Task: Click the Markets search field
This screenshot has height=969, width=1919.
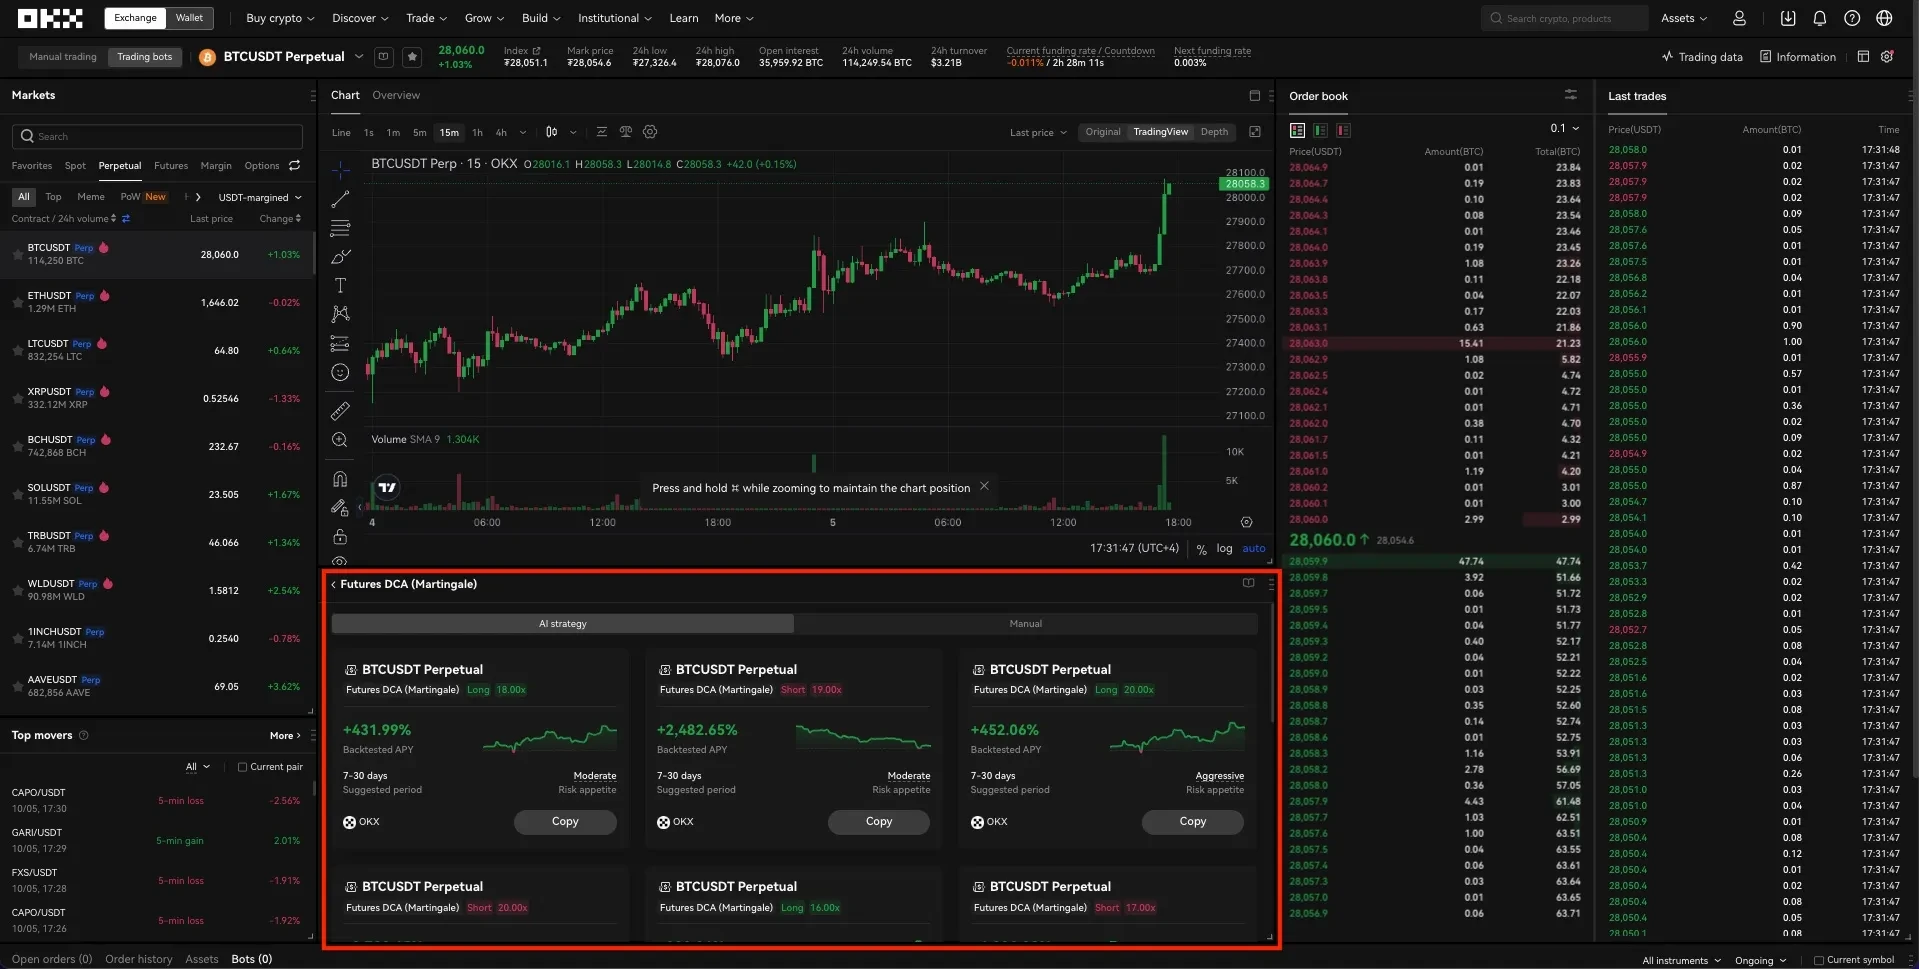Action: (157, 136)
